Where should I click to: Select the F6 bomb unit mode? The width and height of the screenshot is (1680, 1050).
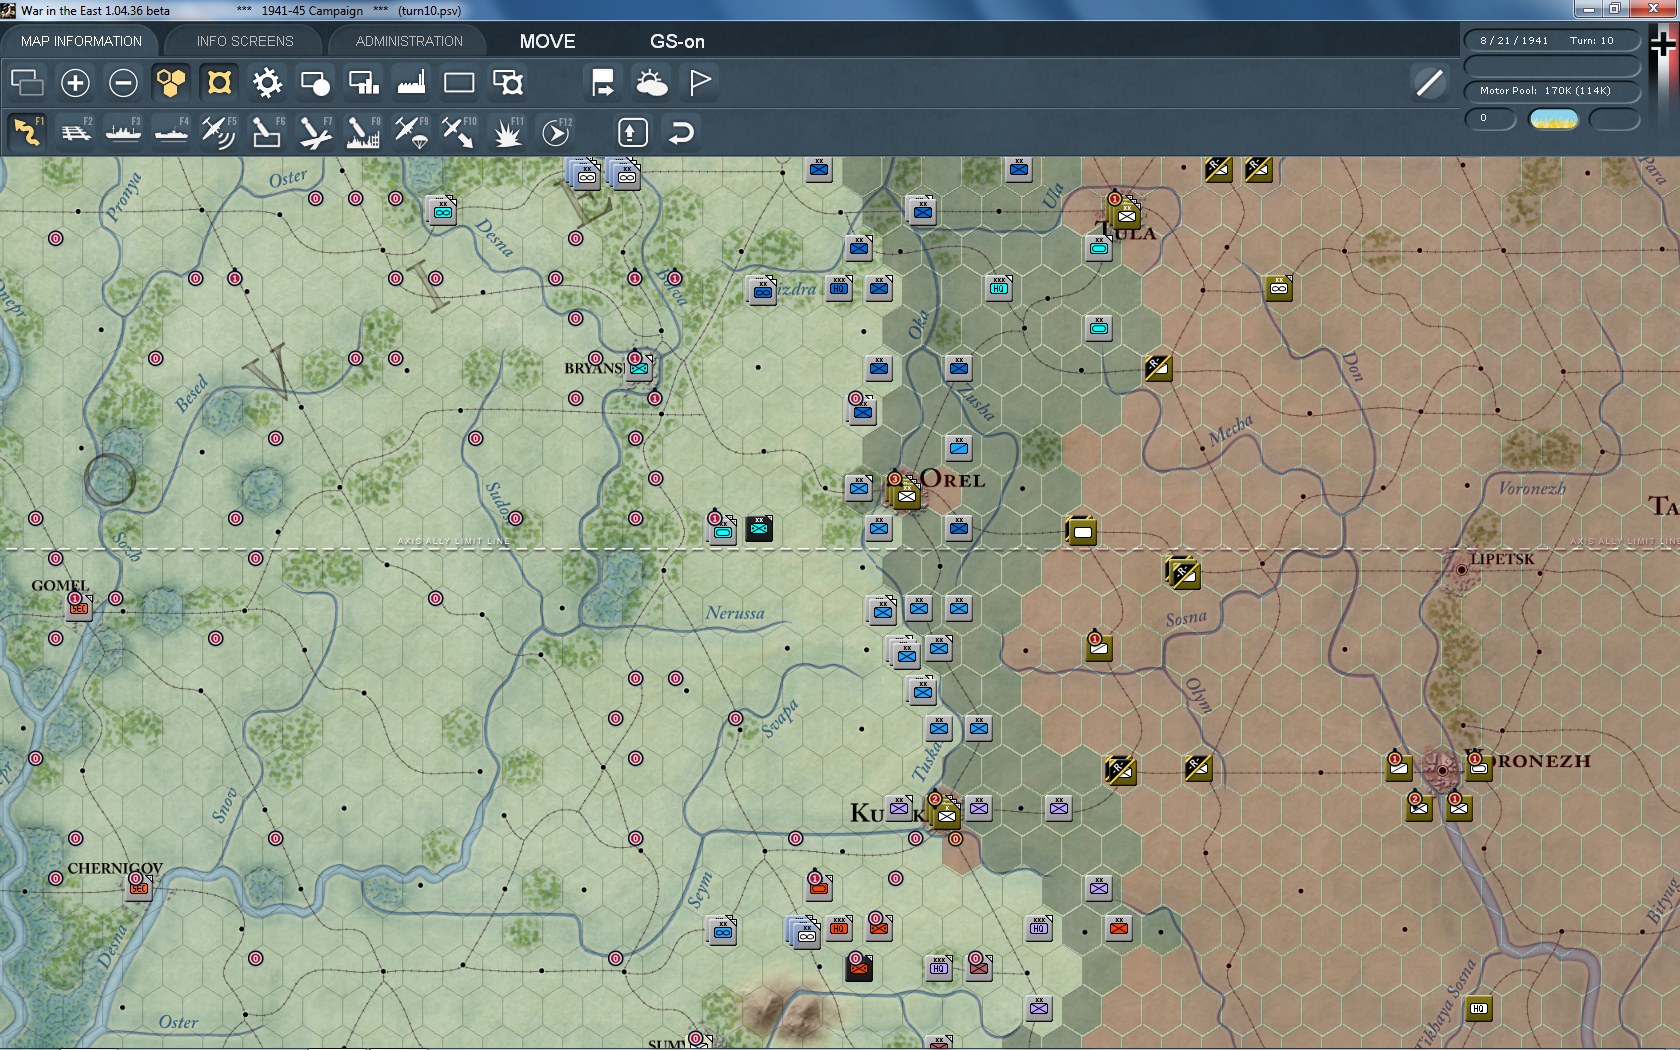pos(267,132)
